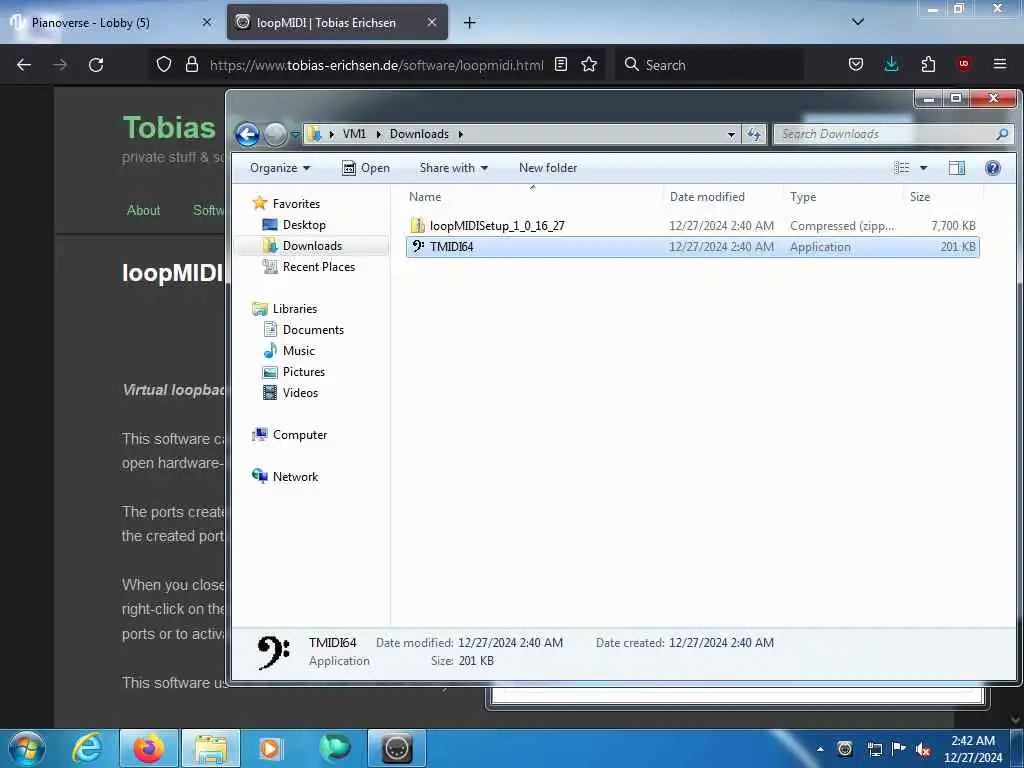Open Pocket save icon in Firefox

click(x=856, y=65)
